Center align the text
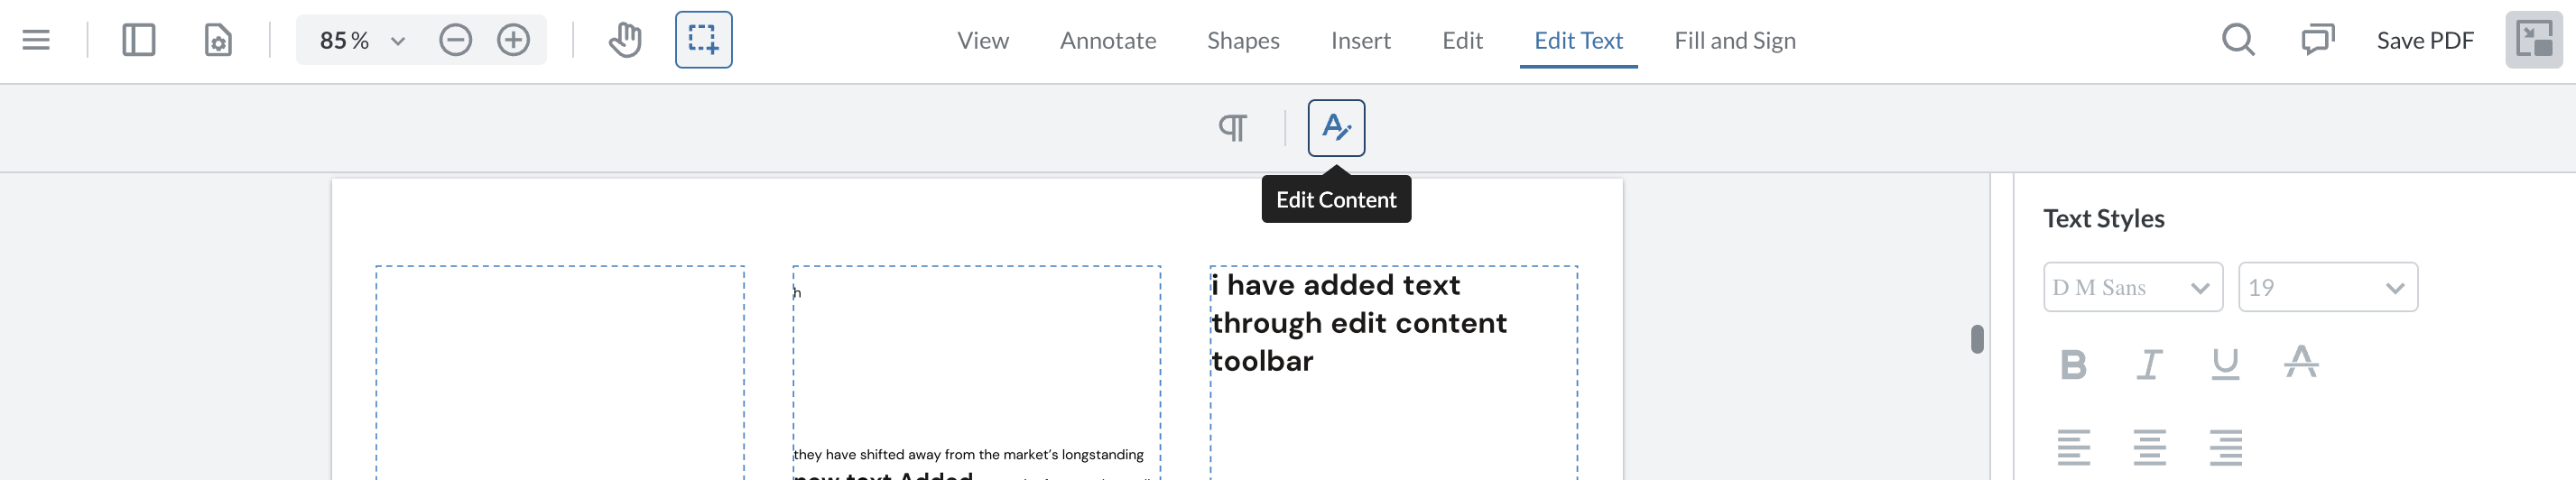Image resolution: width=2576 pixels, height=480 pixels. pos(2150,447)
